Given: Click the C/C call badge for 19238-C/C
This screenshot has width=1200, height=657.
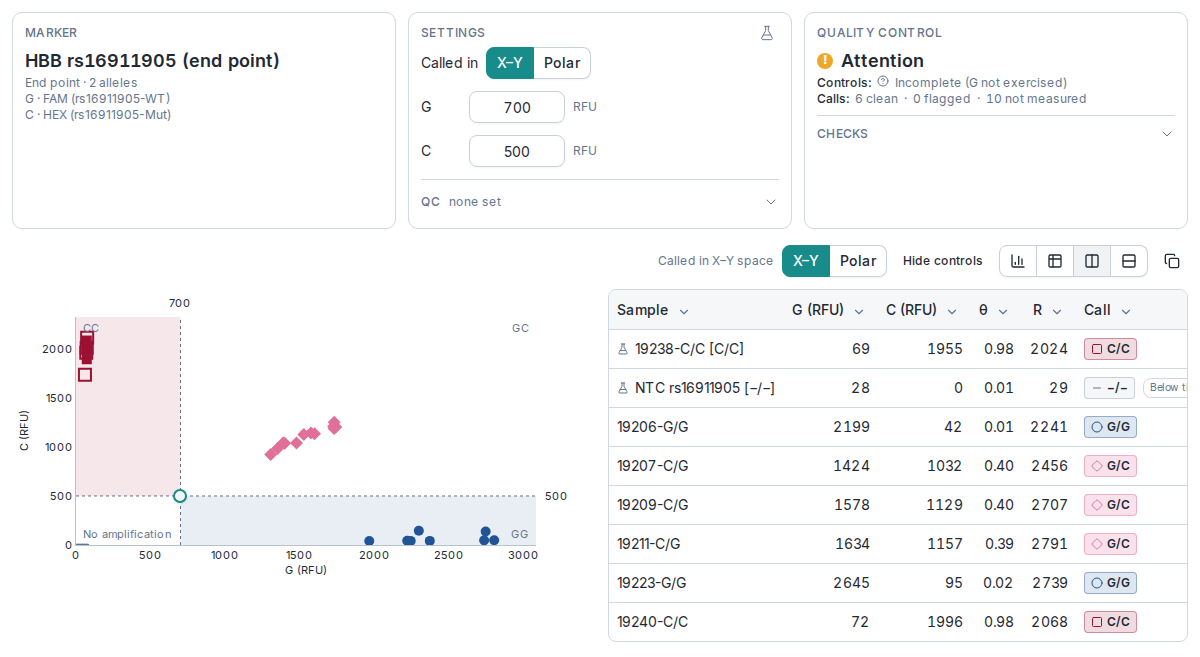Looking at the screenshot, I should tap(1110, 349).
